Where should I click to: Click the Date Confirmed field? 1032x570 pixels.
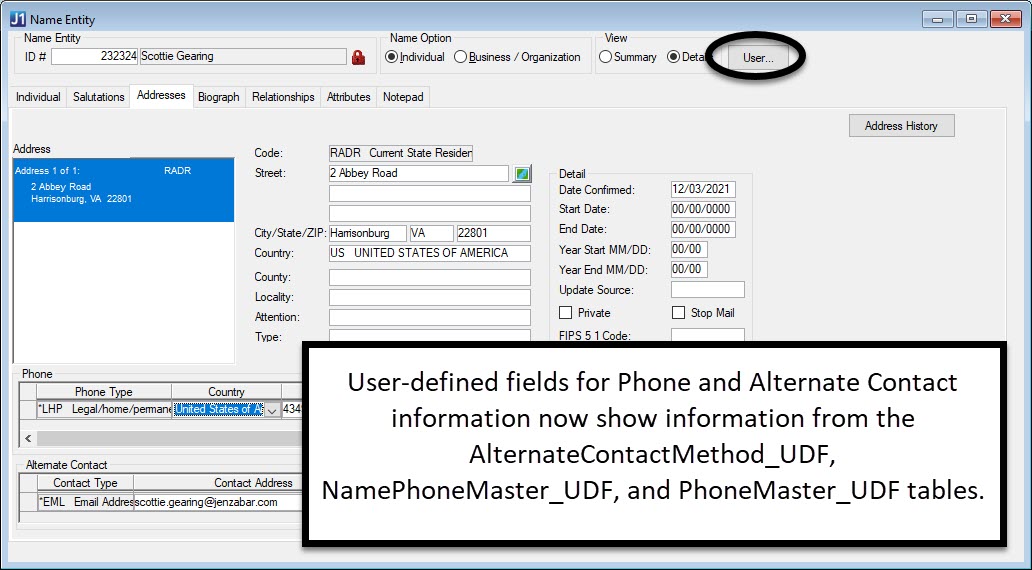(703, 190)
